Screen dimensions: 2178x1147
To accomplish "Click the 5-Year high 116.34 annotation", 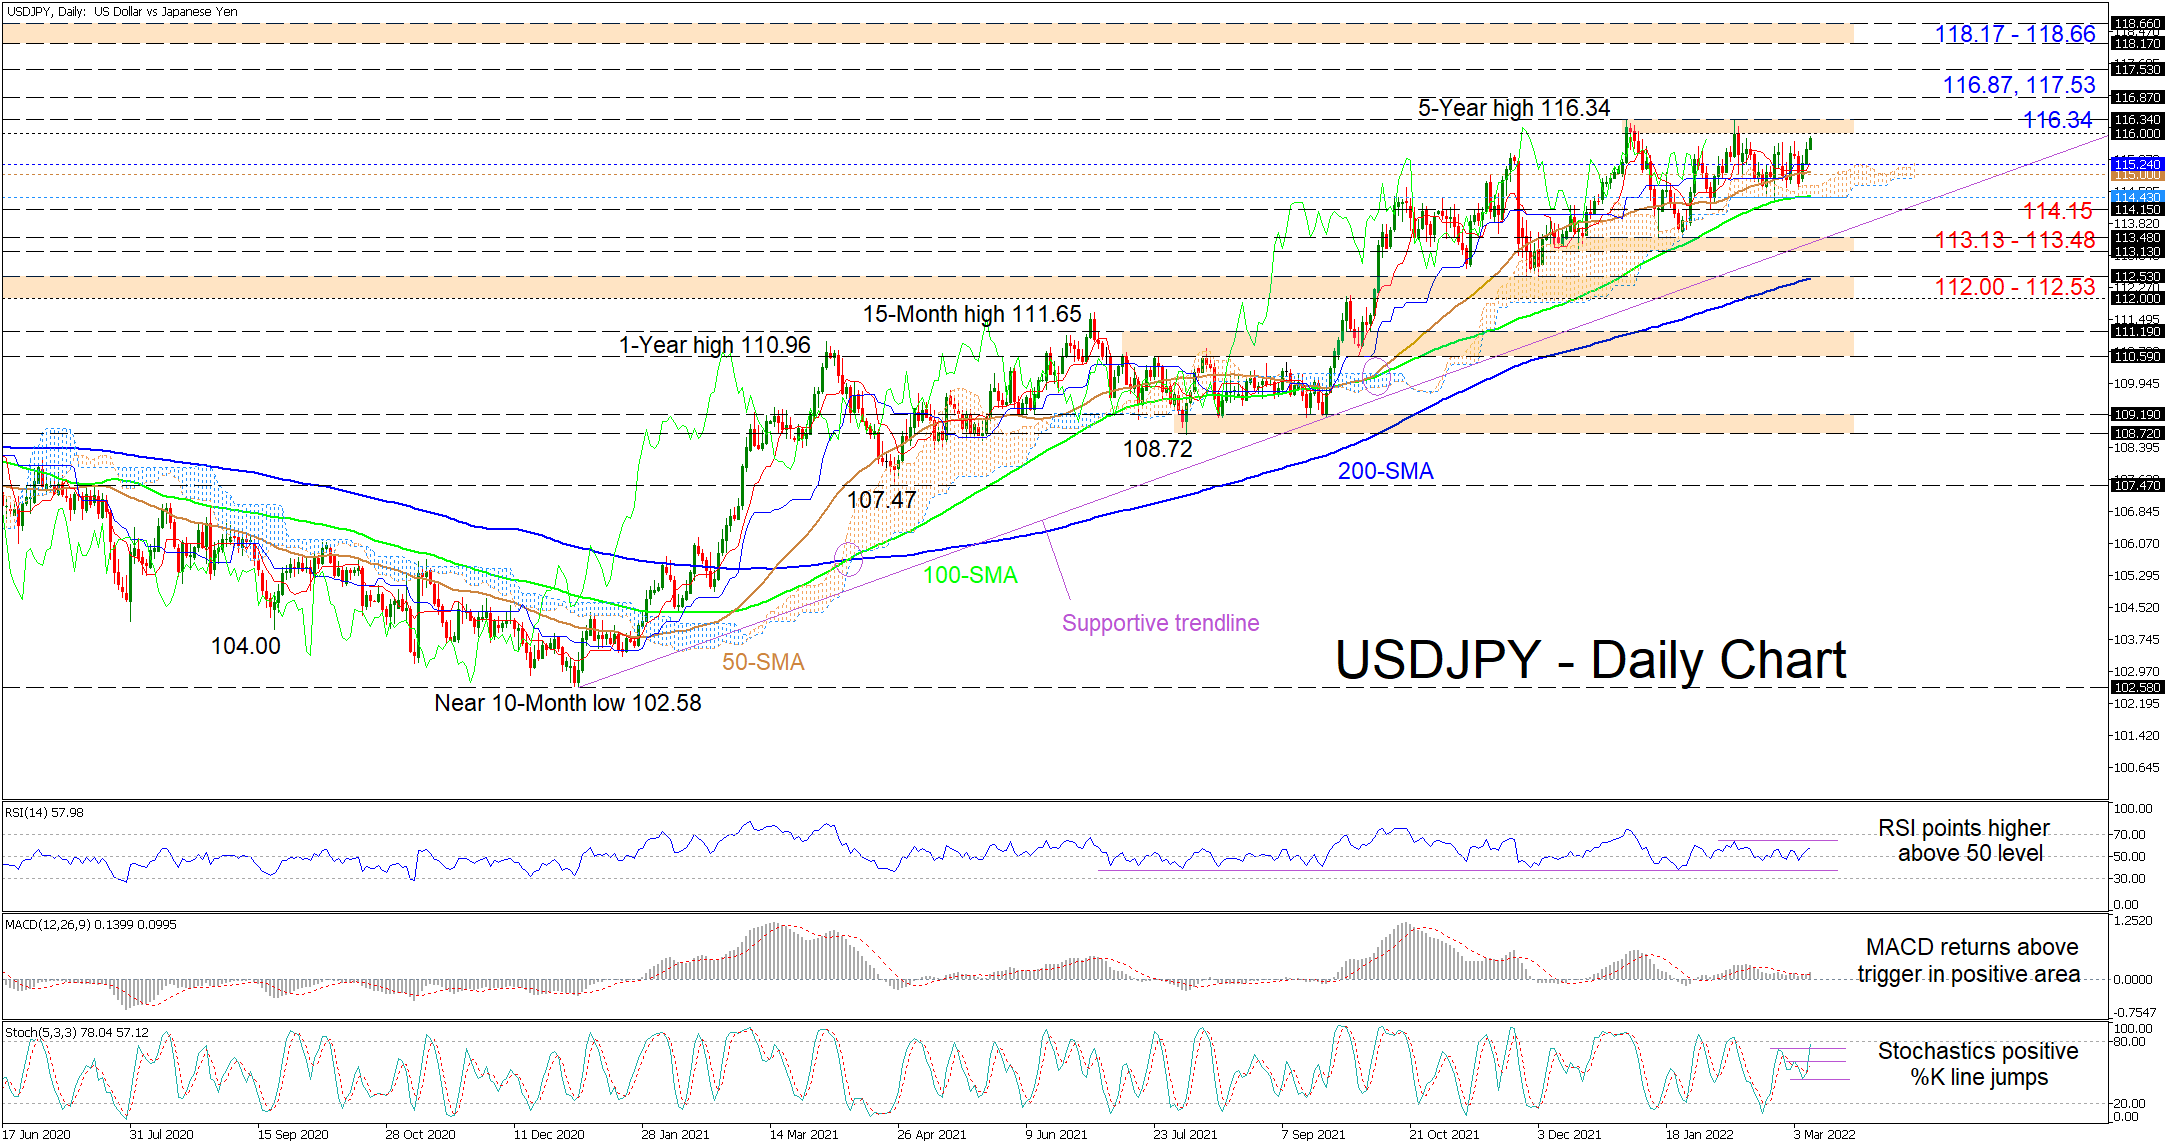I will tap(1513, 108).
